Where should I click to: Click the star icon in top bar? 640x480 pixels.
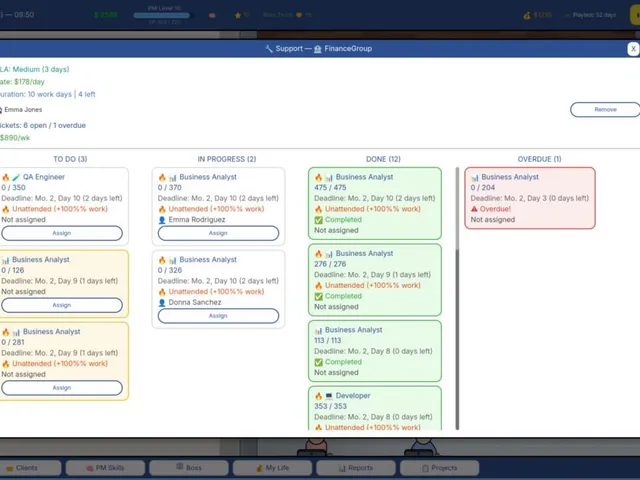pyautogui.click(x=238, y=15)
